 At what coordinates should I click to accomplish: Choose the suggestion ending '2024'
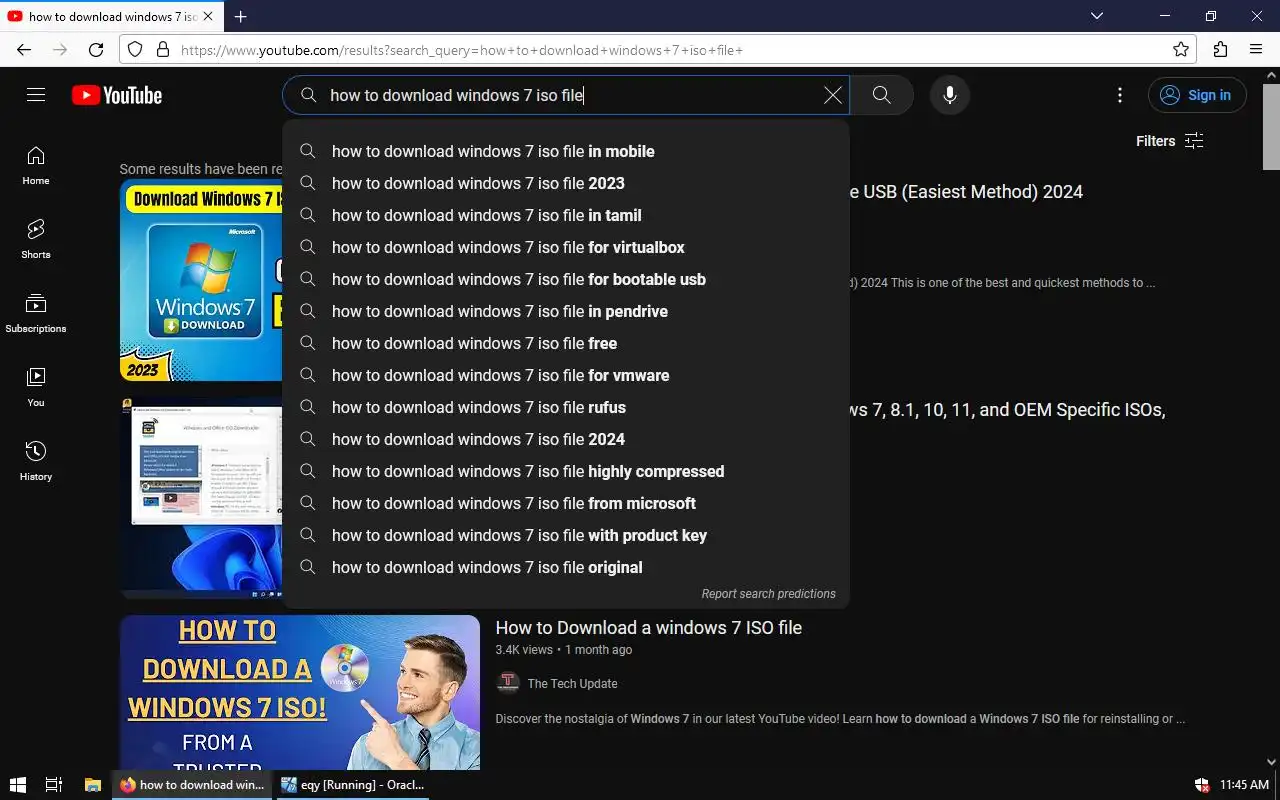(566, 439)
